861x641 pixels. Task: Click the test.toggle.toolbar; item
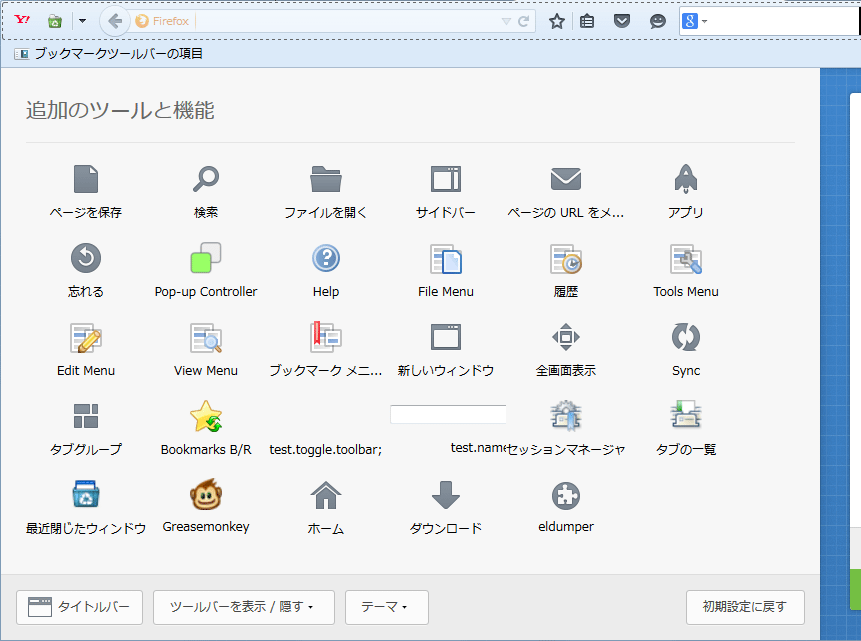[326, 449]
